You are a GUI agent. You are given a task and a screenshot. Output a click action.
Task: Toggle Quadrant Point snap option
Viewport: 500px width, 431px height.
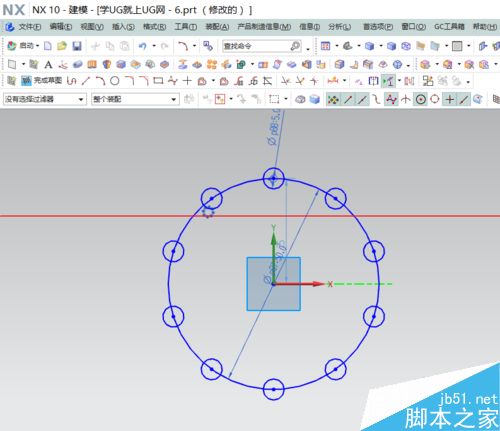435,99
